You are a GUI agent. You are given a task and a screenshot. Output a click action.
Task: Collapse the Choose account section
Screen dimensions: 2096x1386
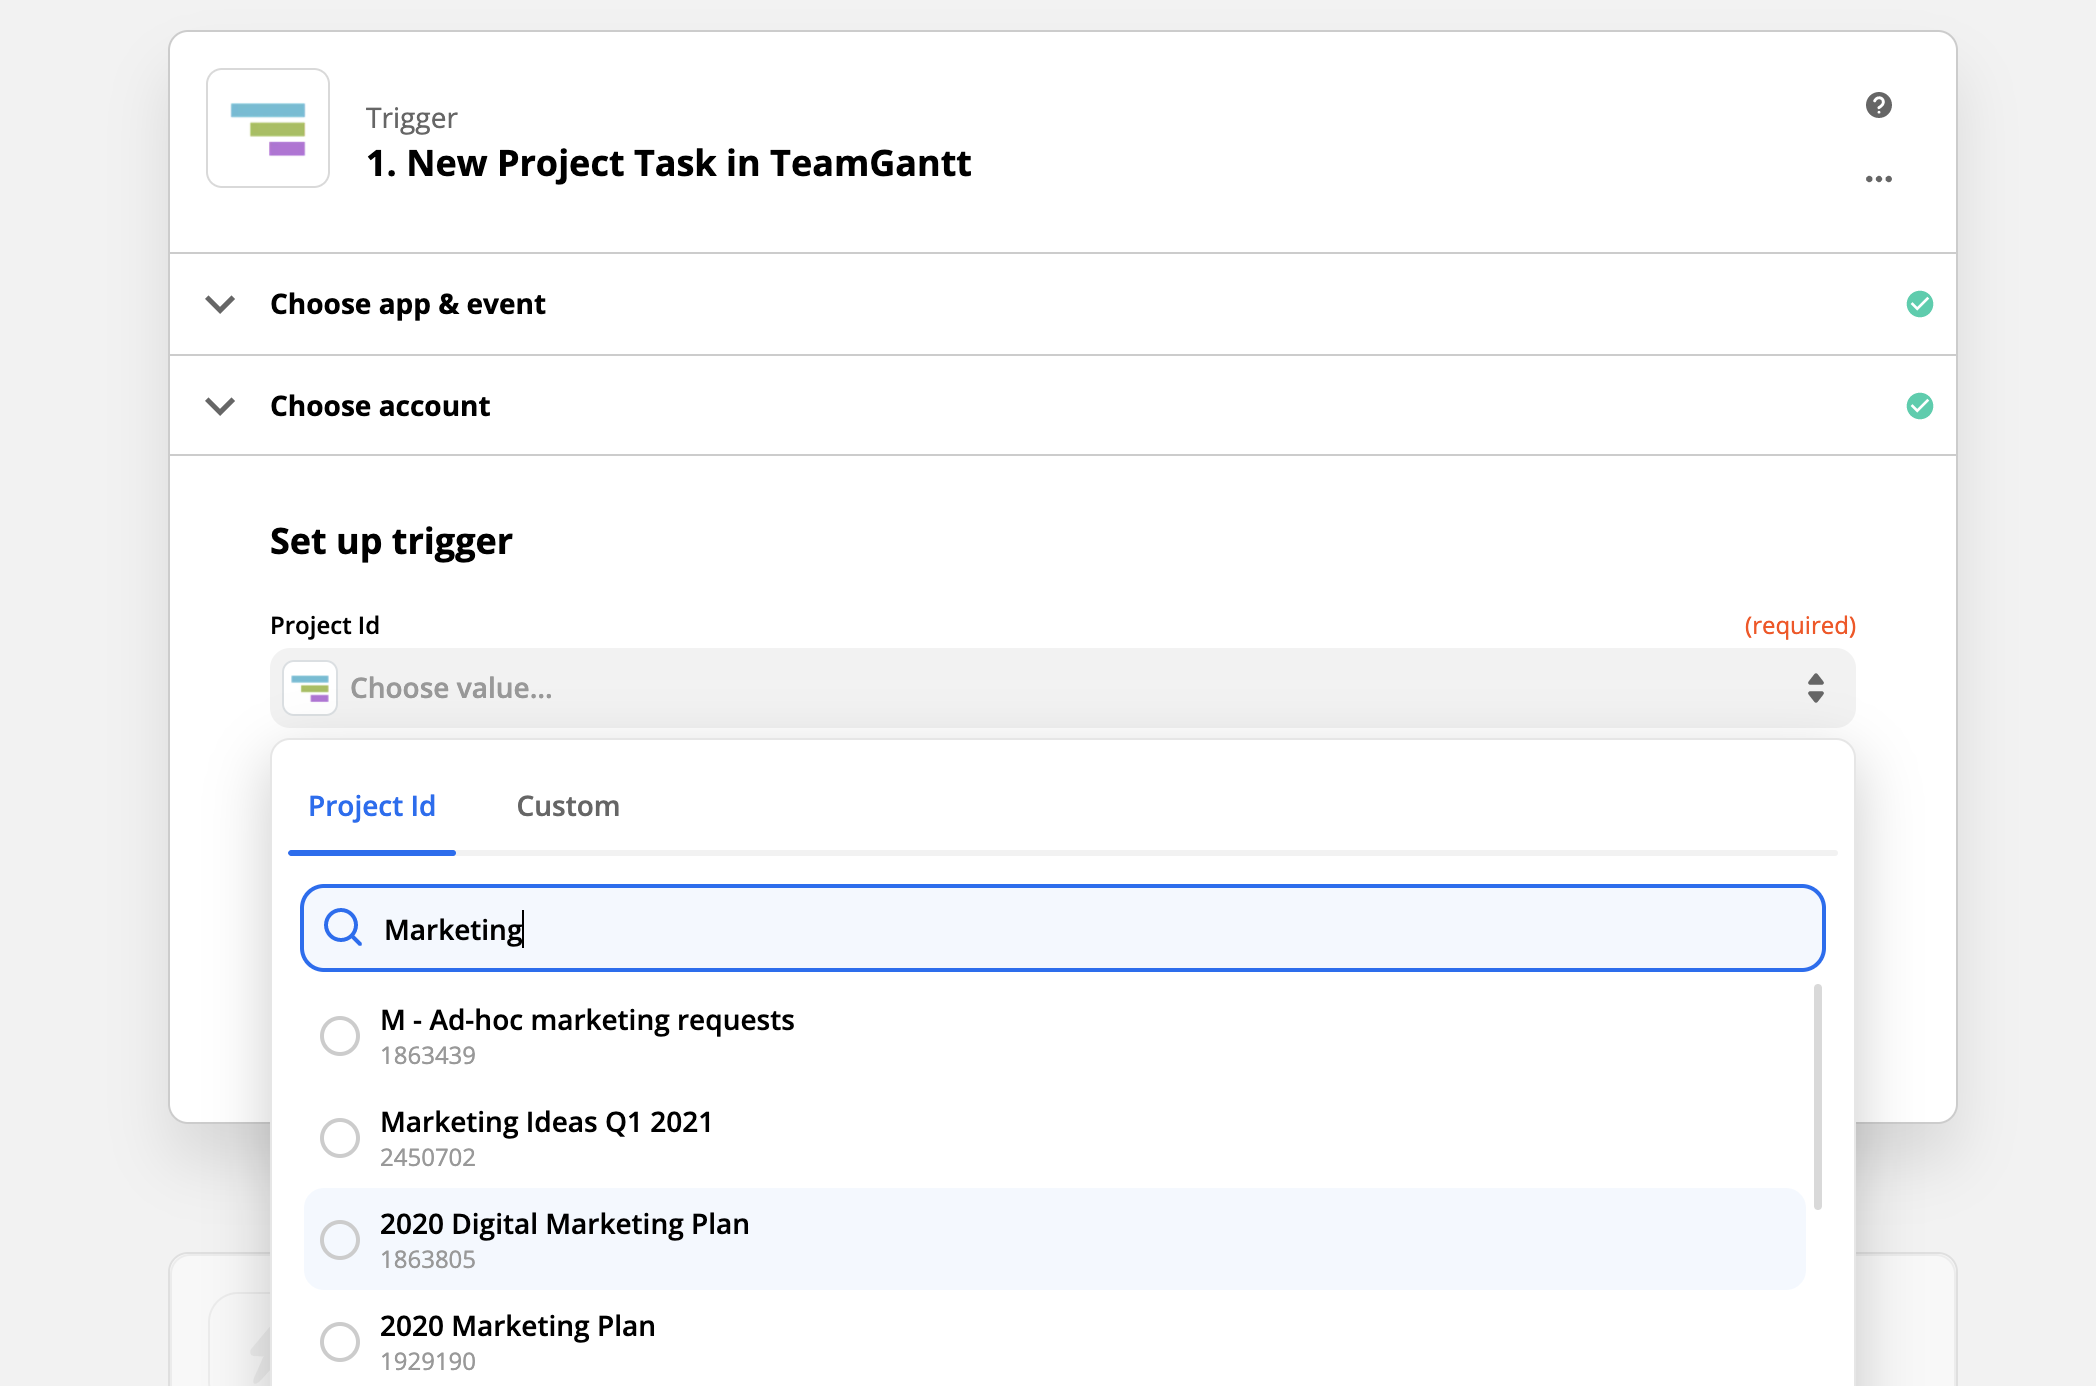220,406
